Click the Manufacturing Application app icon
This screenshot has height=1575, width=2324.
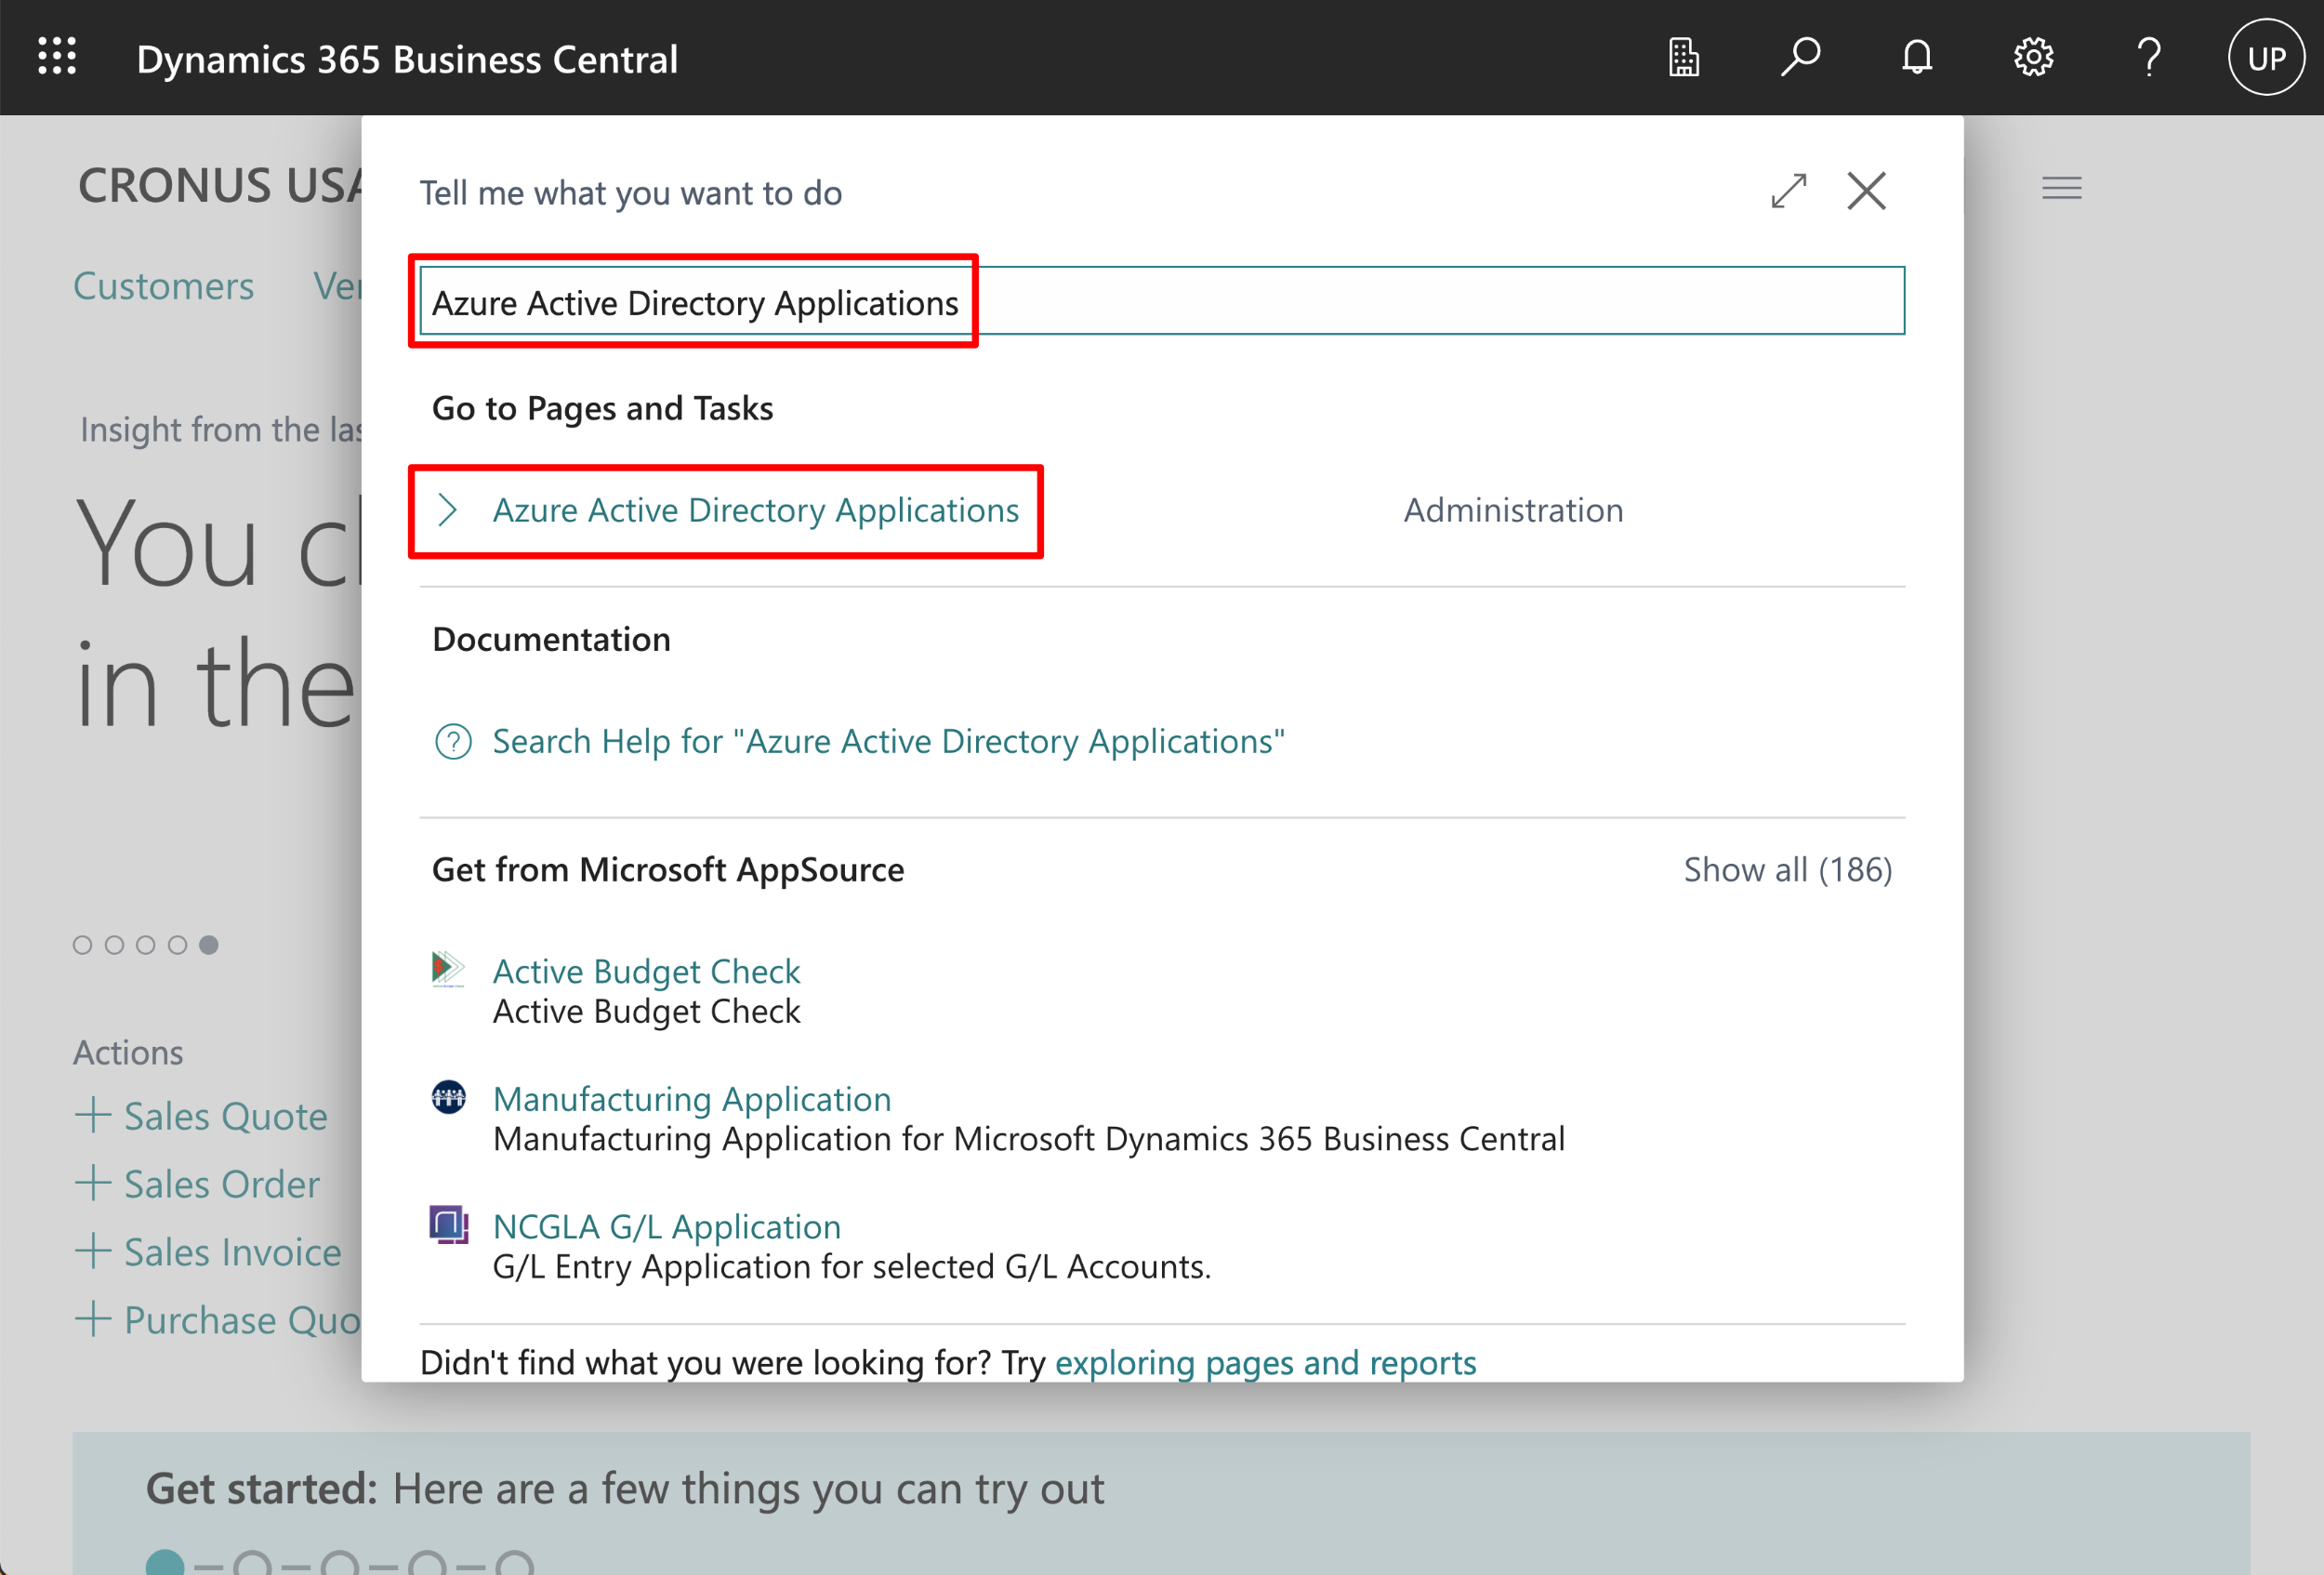(448, 1097)
